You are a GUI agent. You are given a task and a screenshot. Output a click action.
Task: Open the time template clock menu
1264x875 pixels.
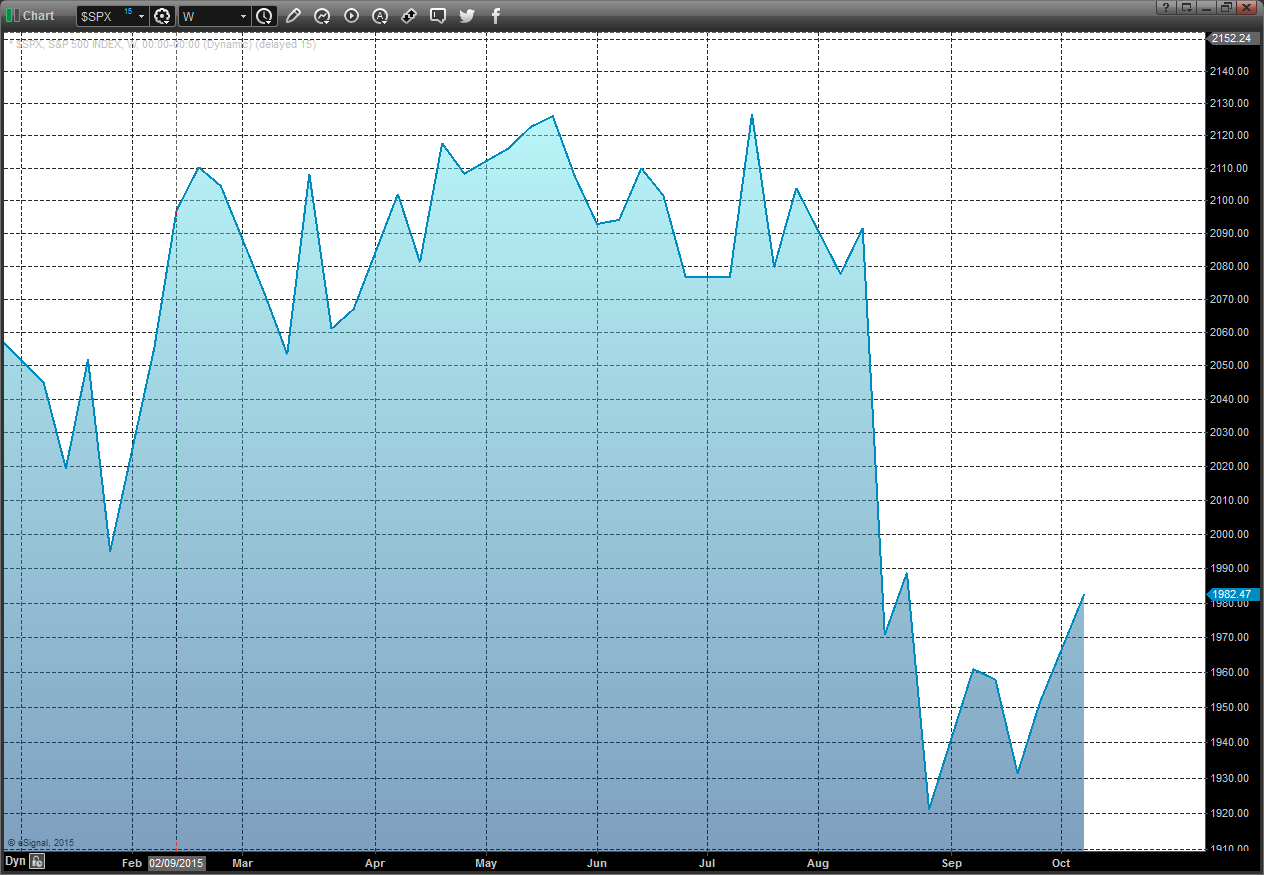[x=264, y=16]
